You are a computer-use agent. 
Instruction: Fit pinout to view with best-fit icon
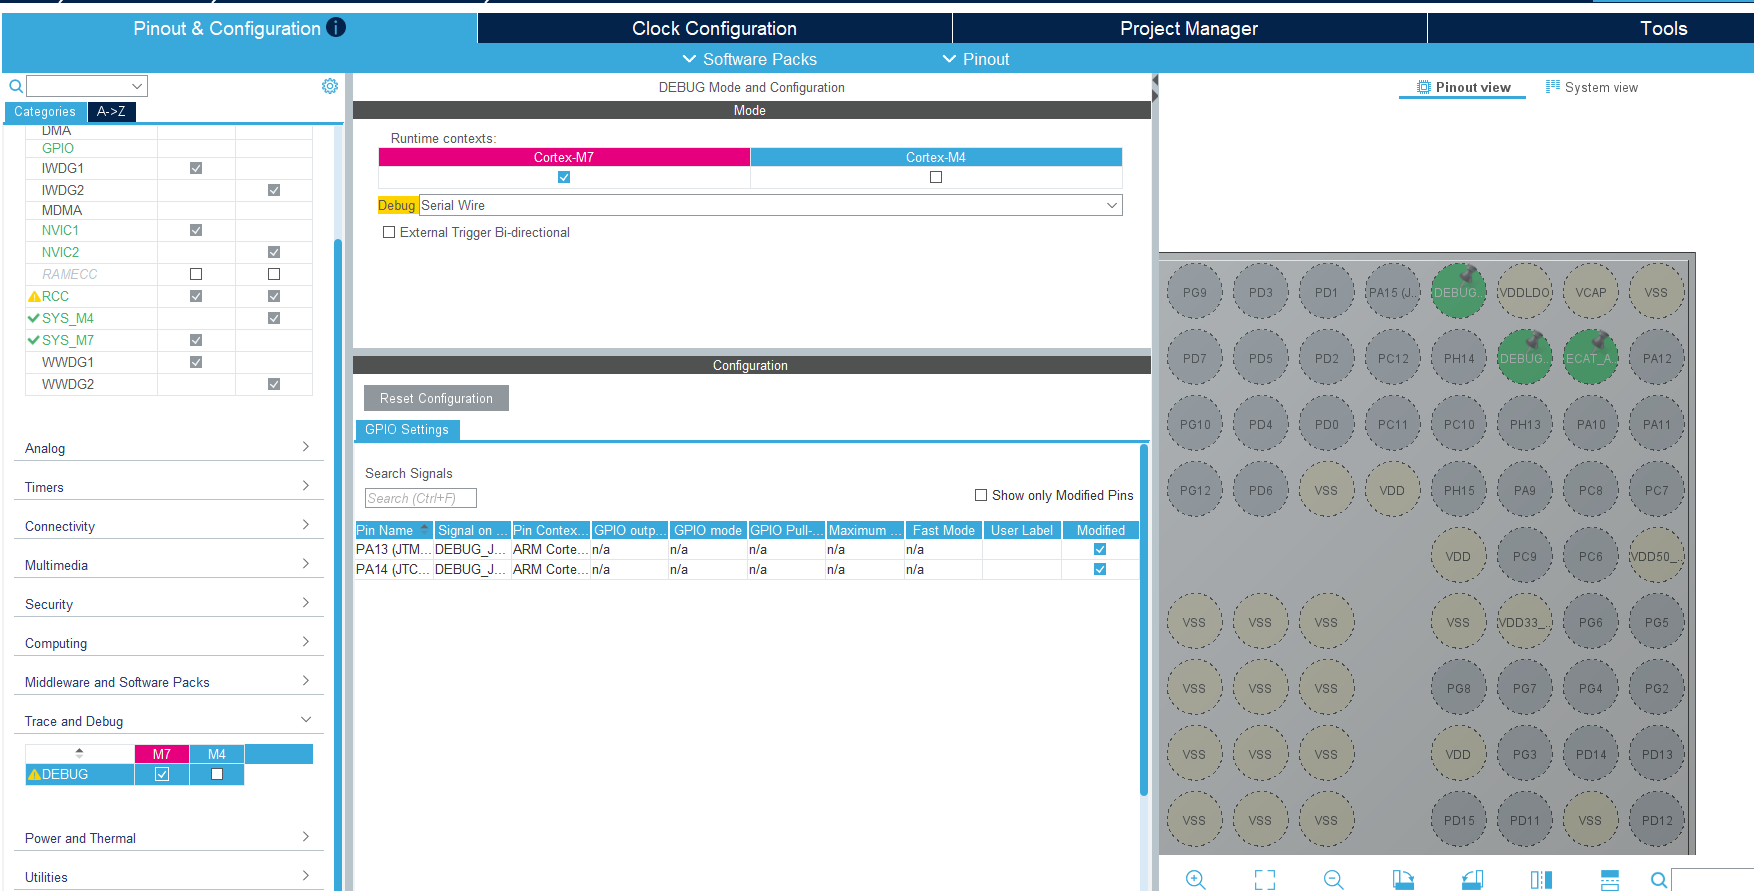pyautogui.click(x=1265, y=879)
